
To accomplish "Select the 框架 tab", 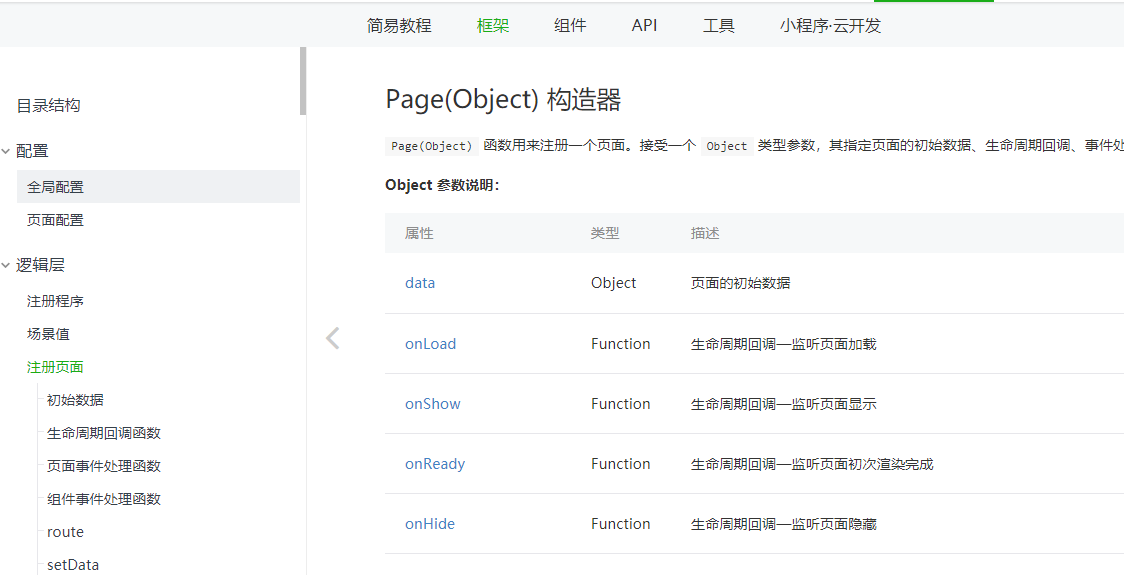I will tap(493, 26).
